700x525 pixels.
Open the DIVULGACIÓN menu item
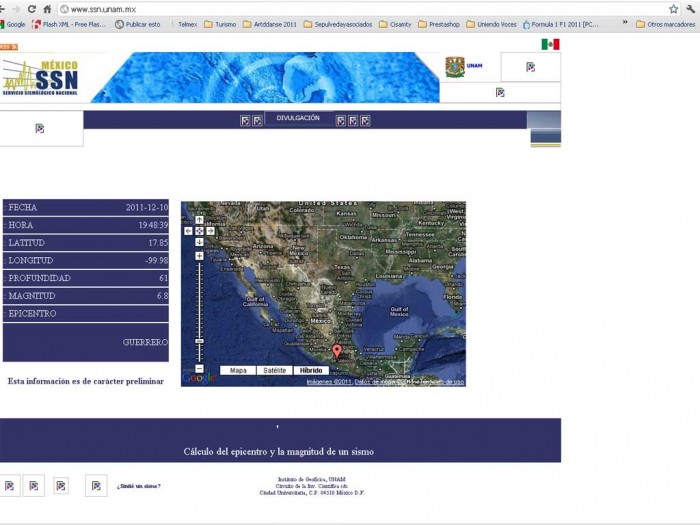tap(298, 118)
